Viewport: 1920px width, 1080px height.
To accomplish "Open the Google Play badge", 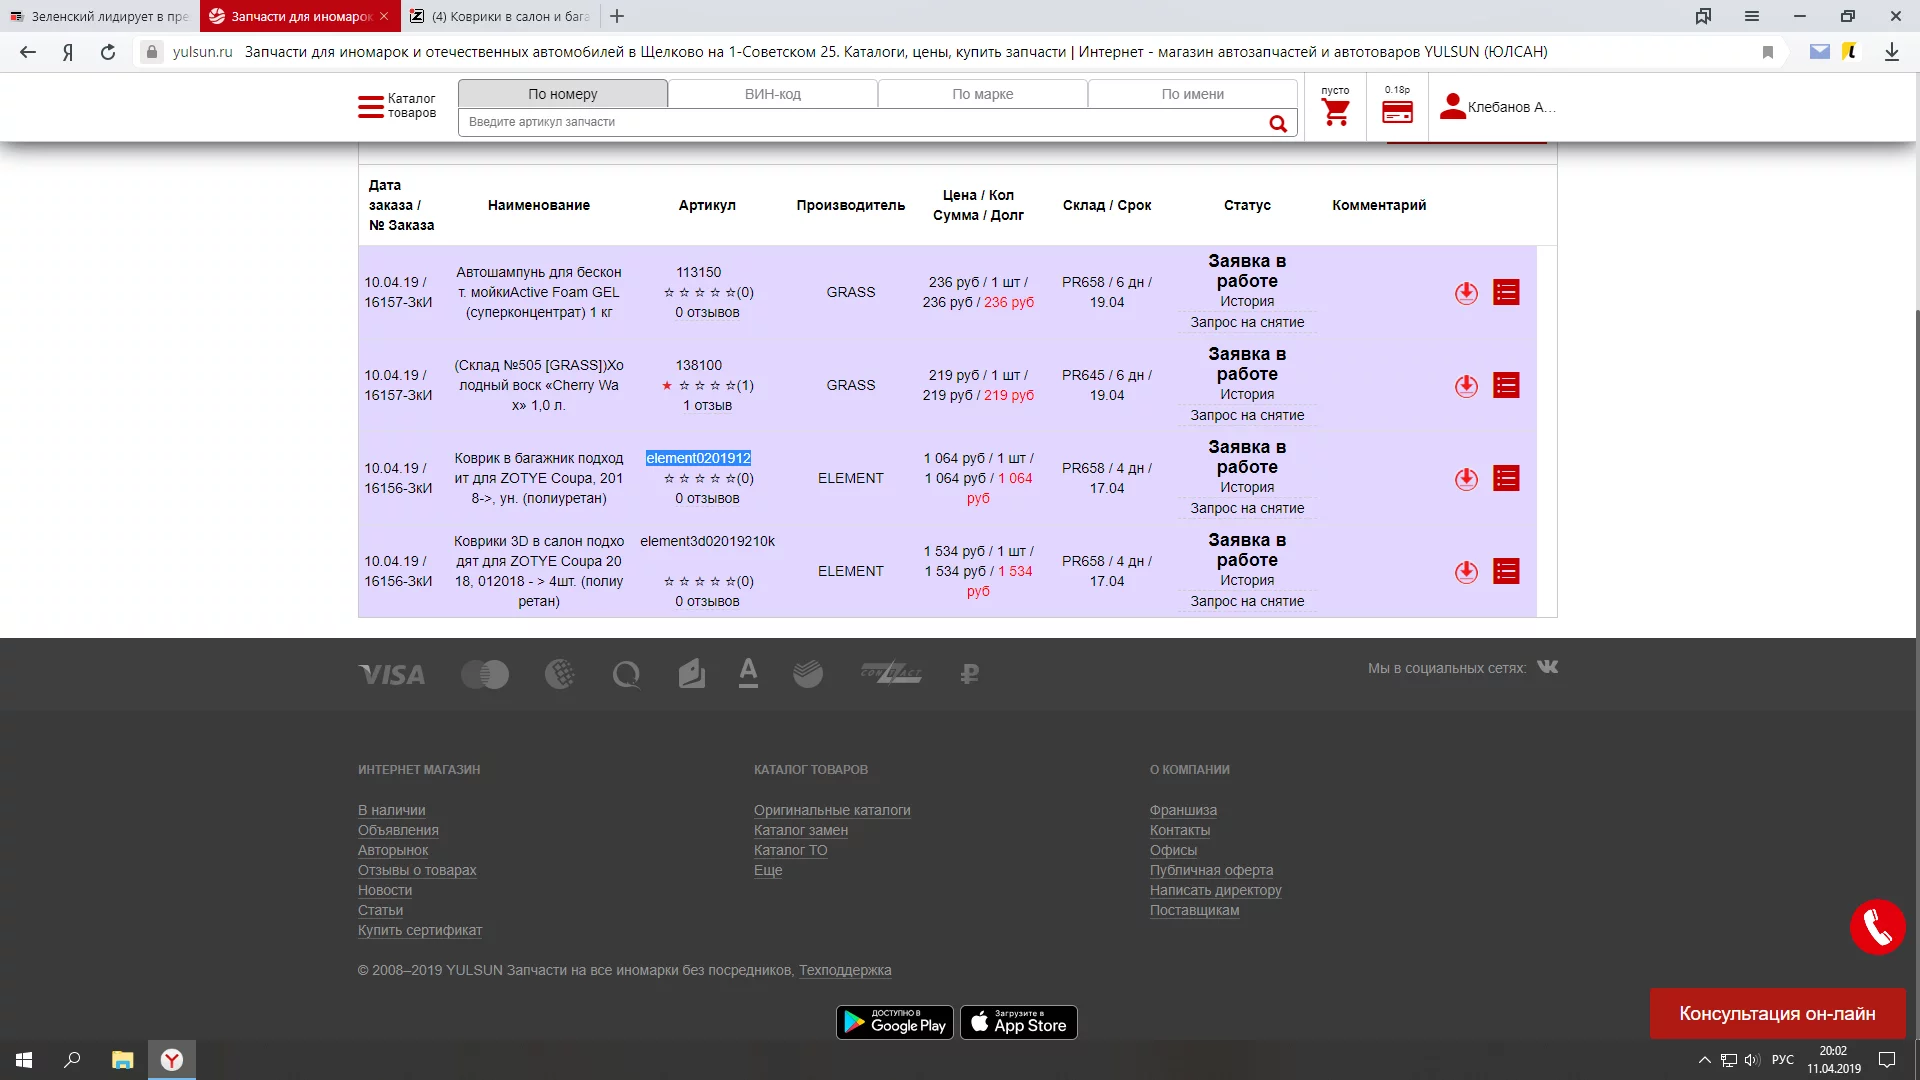I will coord(895,1022).
